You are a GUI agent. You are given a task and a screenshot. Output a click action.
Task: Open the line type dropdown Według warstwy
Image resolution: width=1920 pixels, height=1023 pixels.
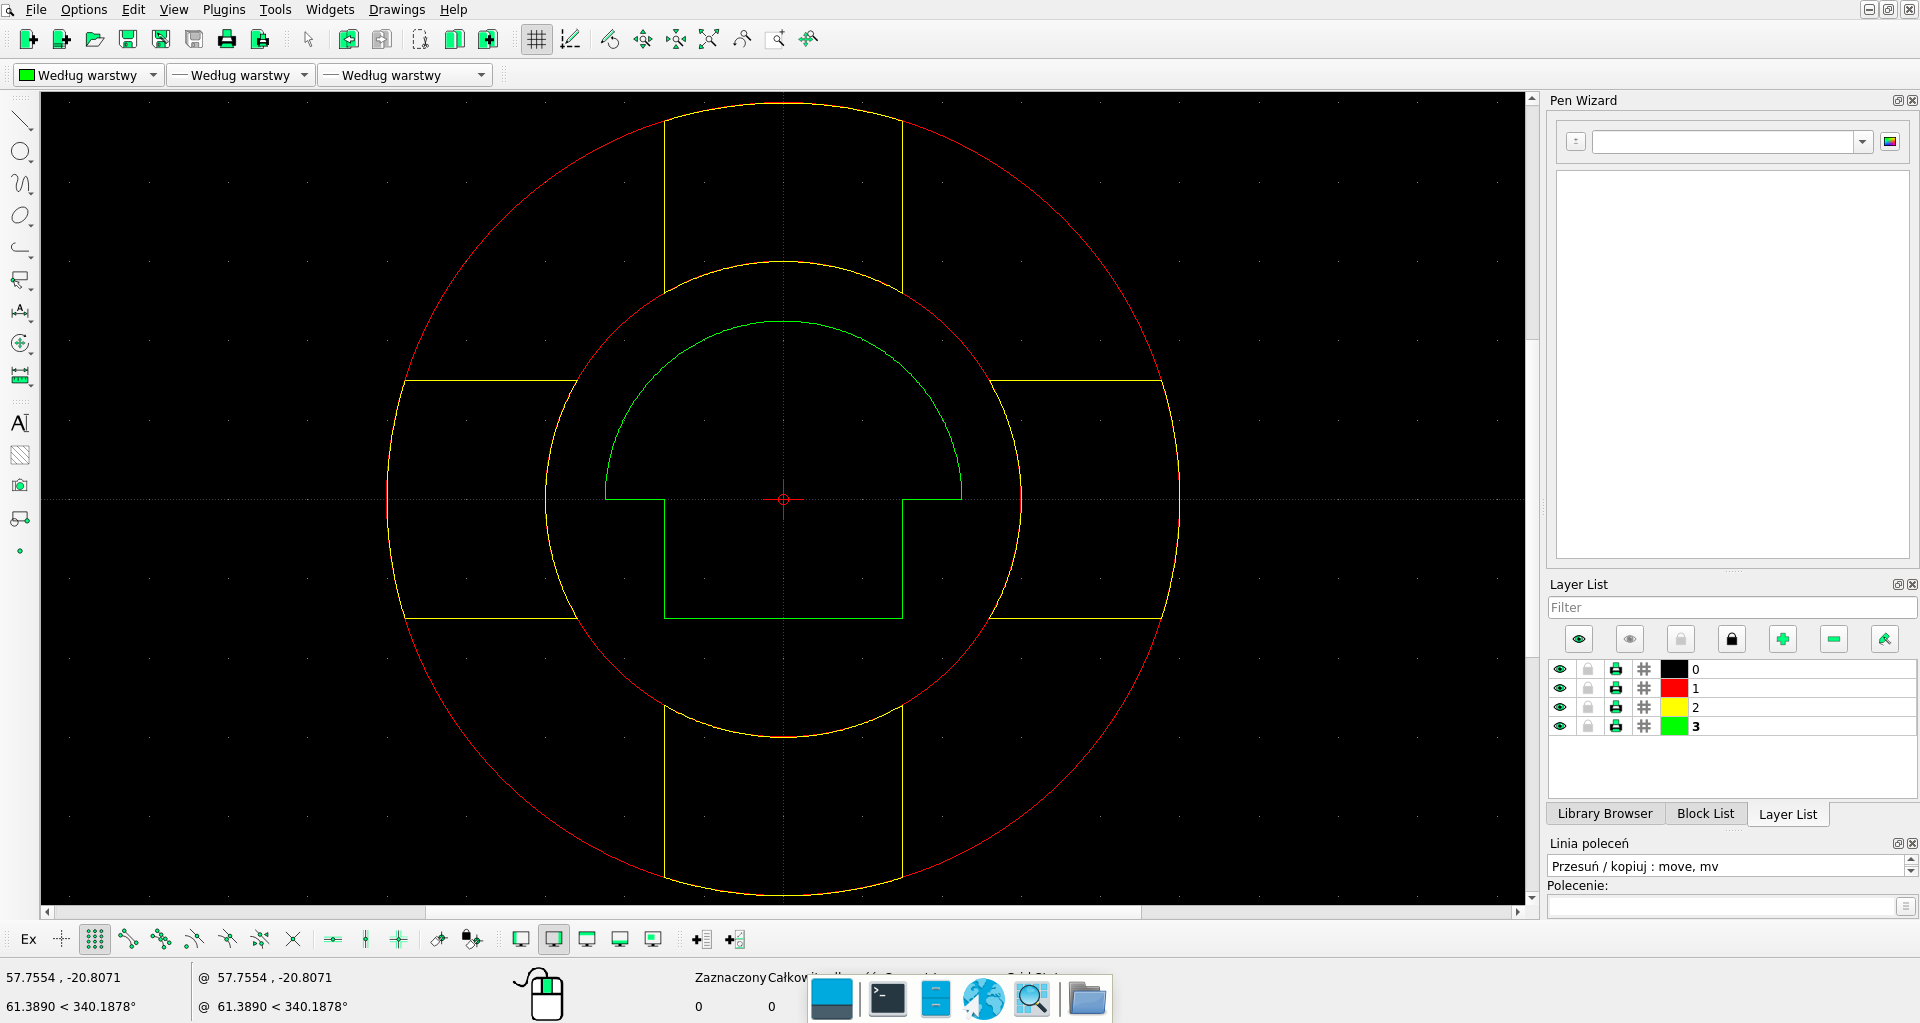(x=405, y=75)
